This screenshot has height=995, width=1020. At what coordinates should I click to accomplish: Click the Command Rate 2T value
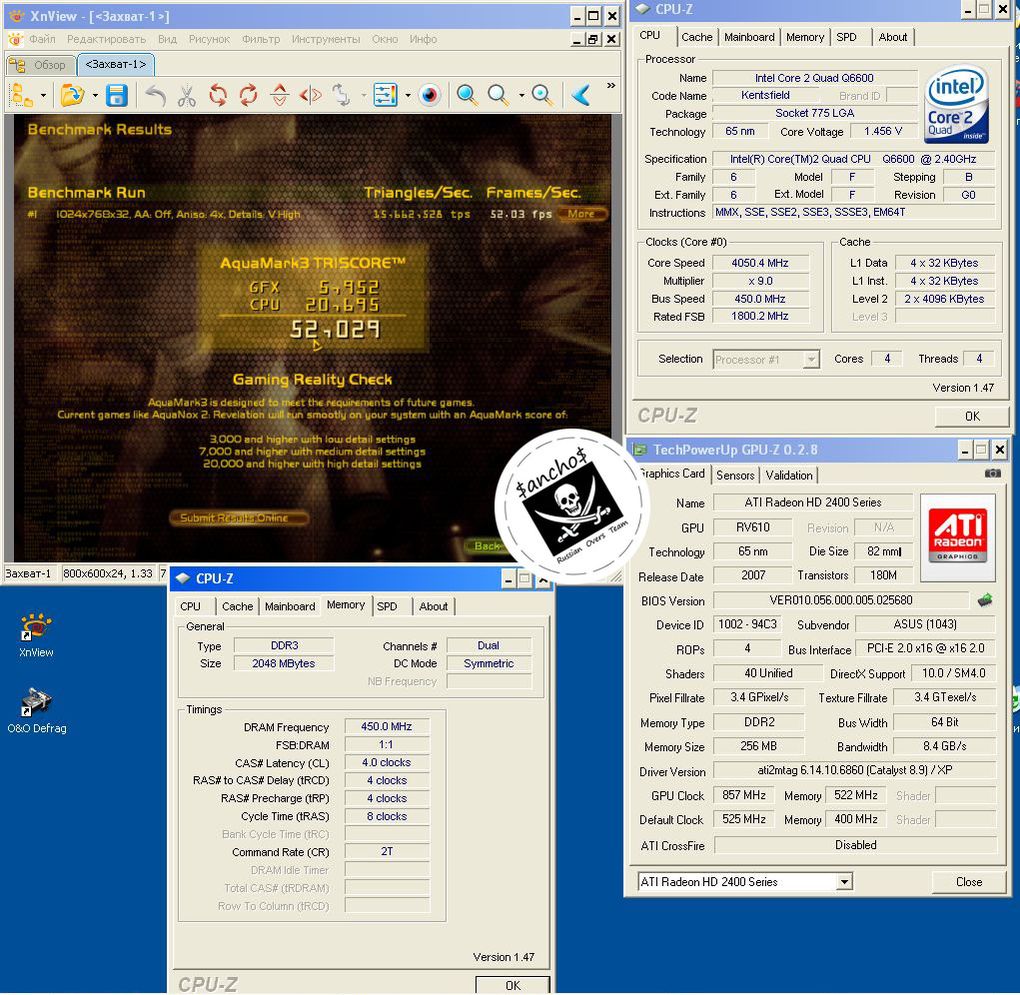(x=386, y=851)
